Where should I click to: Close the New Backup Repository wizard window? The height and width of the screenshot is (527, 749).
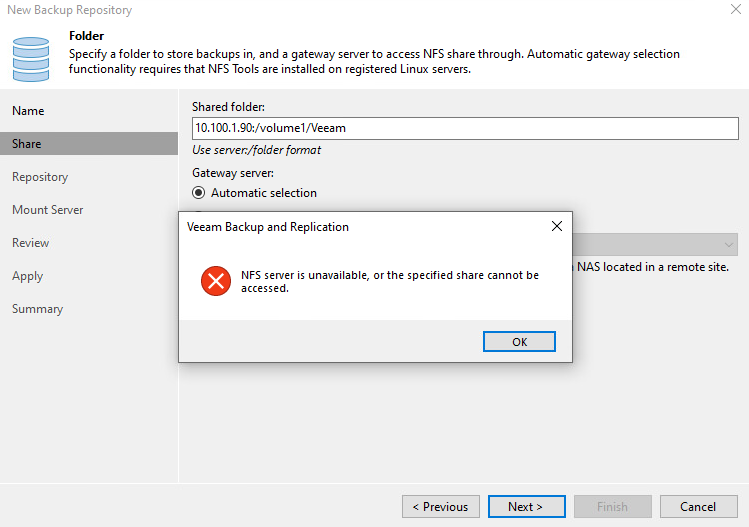pos(736,9)
